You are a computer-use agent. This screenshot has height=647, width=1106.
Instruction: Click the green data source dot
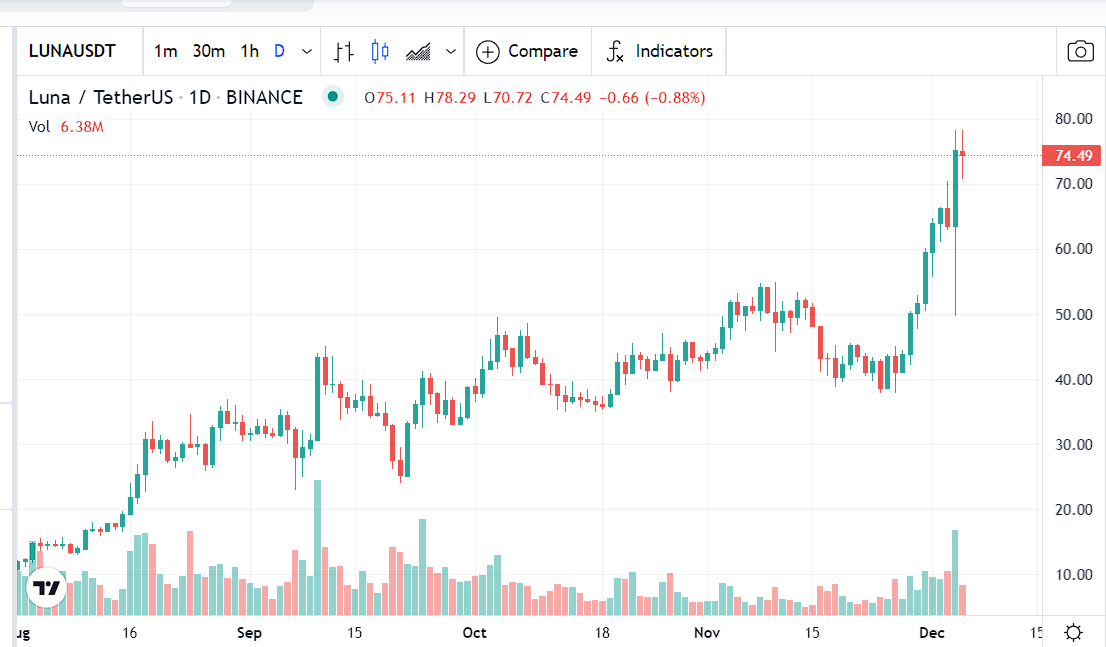(331, 97)
